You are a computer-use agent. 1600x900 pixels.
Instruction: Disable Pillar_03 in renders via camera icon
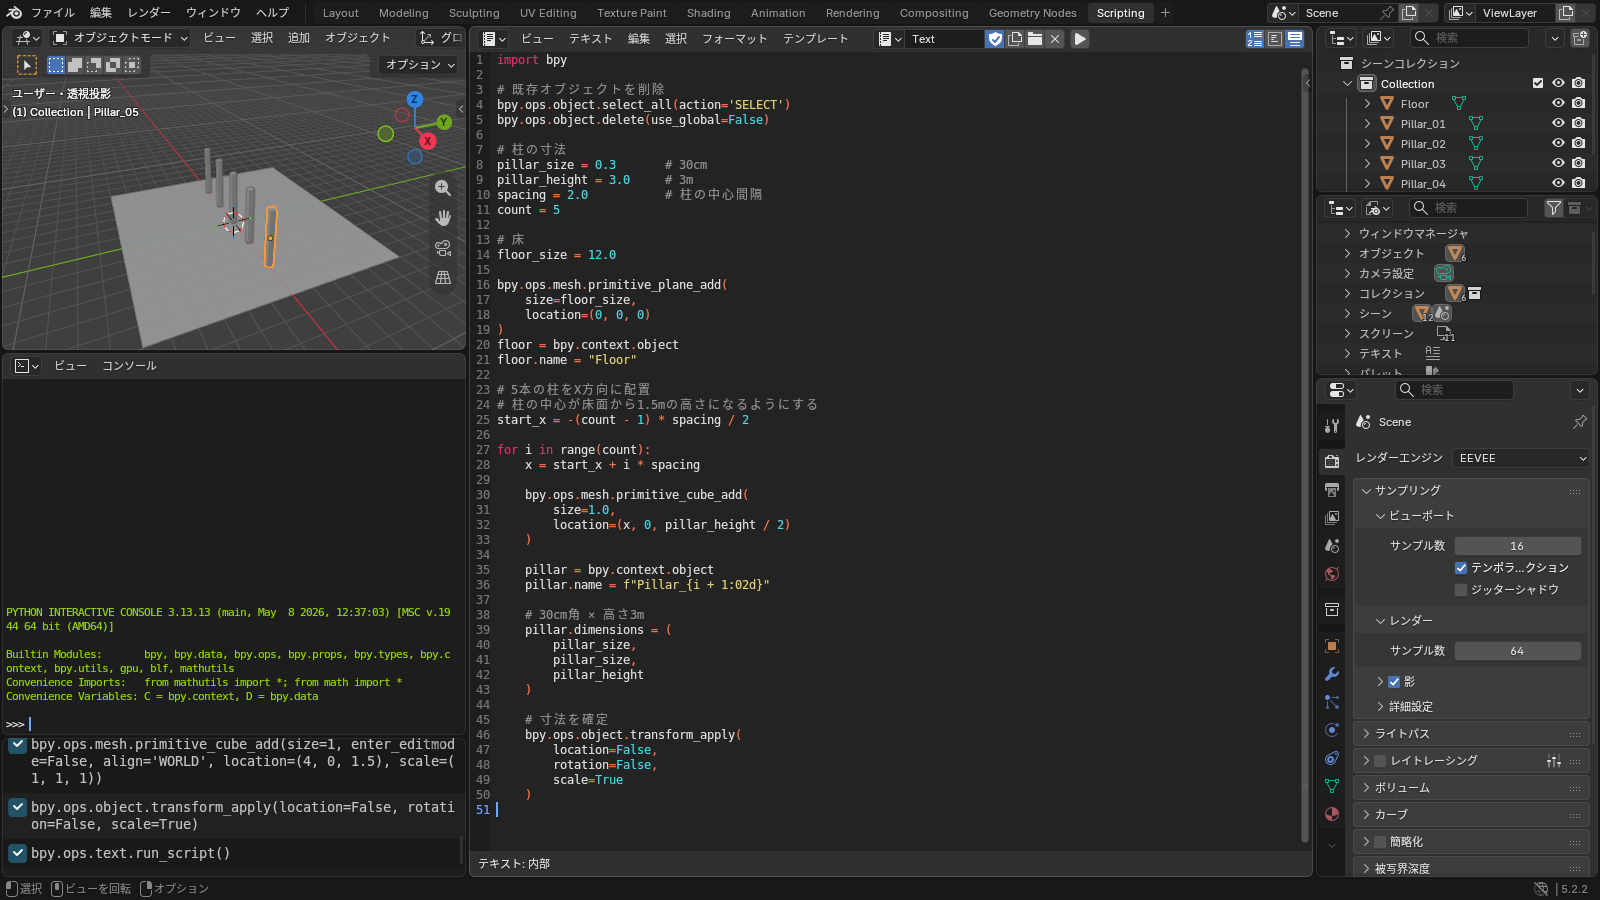coord(1578,163)
